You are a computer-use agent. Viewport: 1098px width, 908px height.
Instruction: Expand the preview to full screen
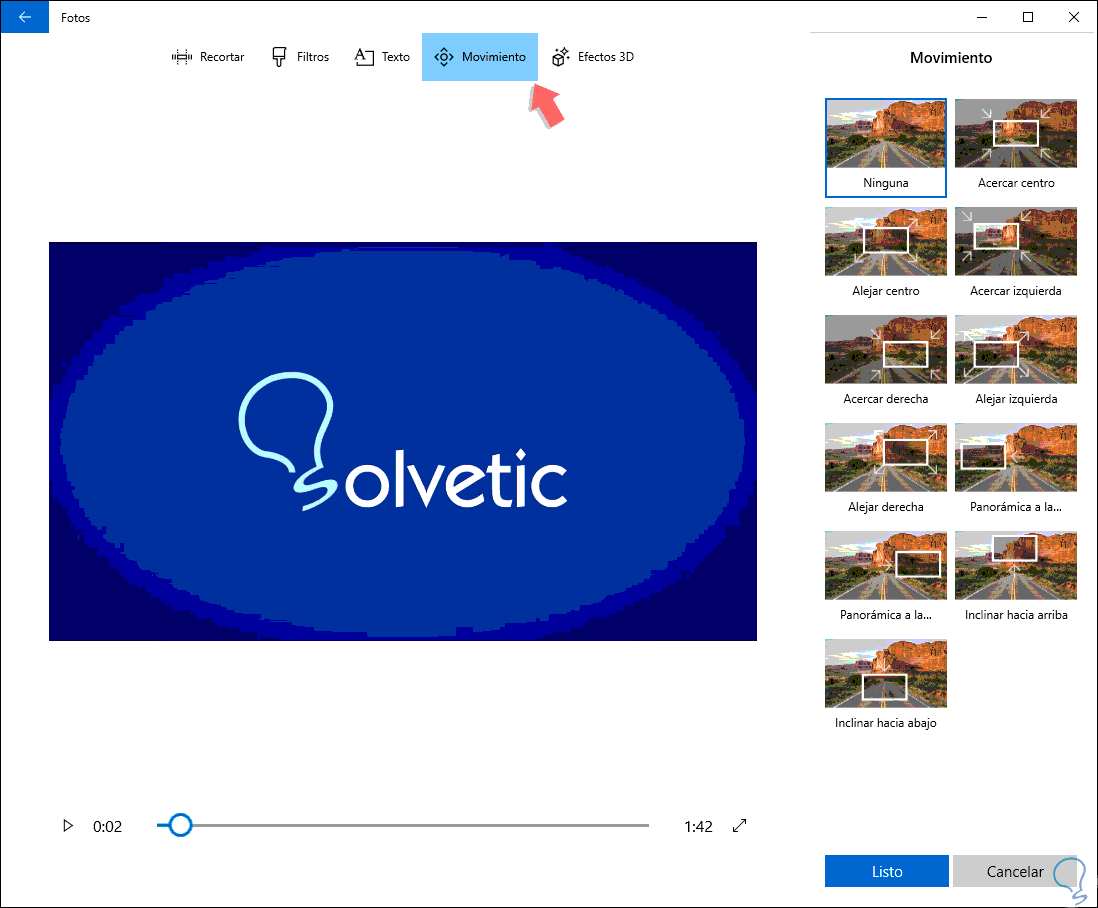[739, 826]
